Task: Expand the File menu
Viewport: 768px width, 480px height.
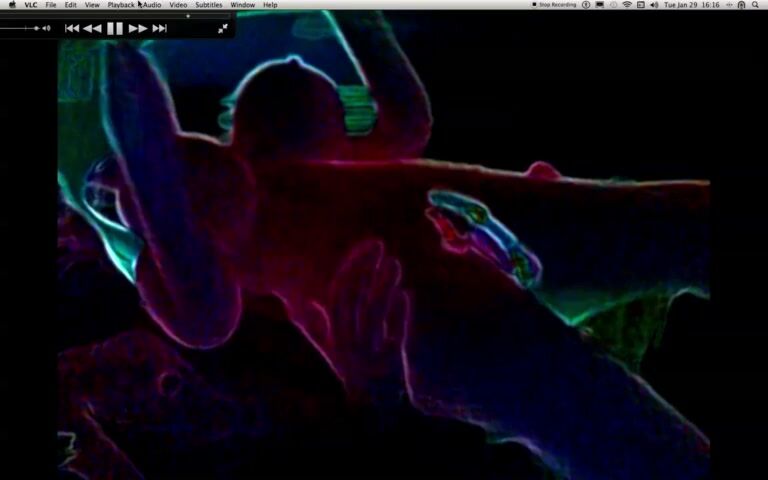Action: tap(50, 5)
